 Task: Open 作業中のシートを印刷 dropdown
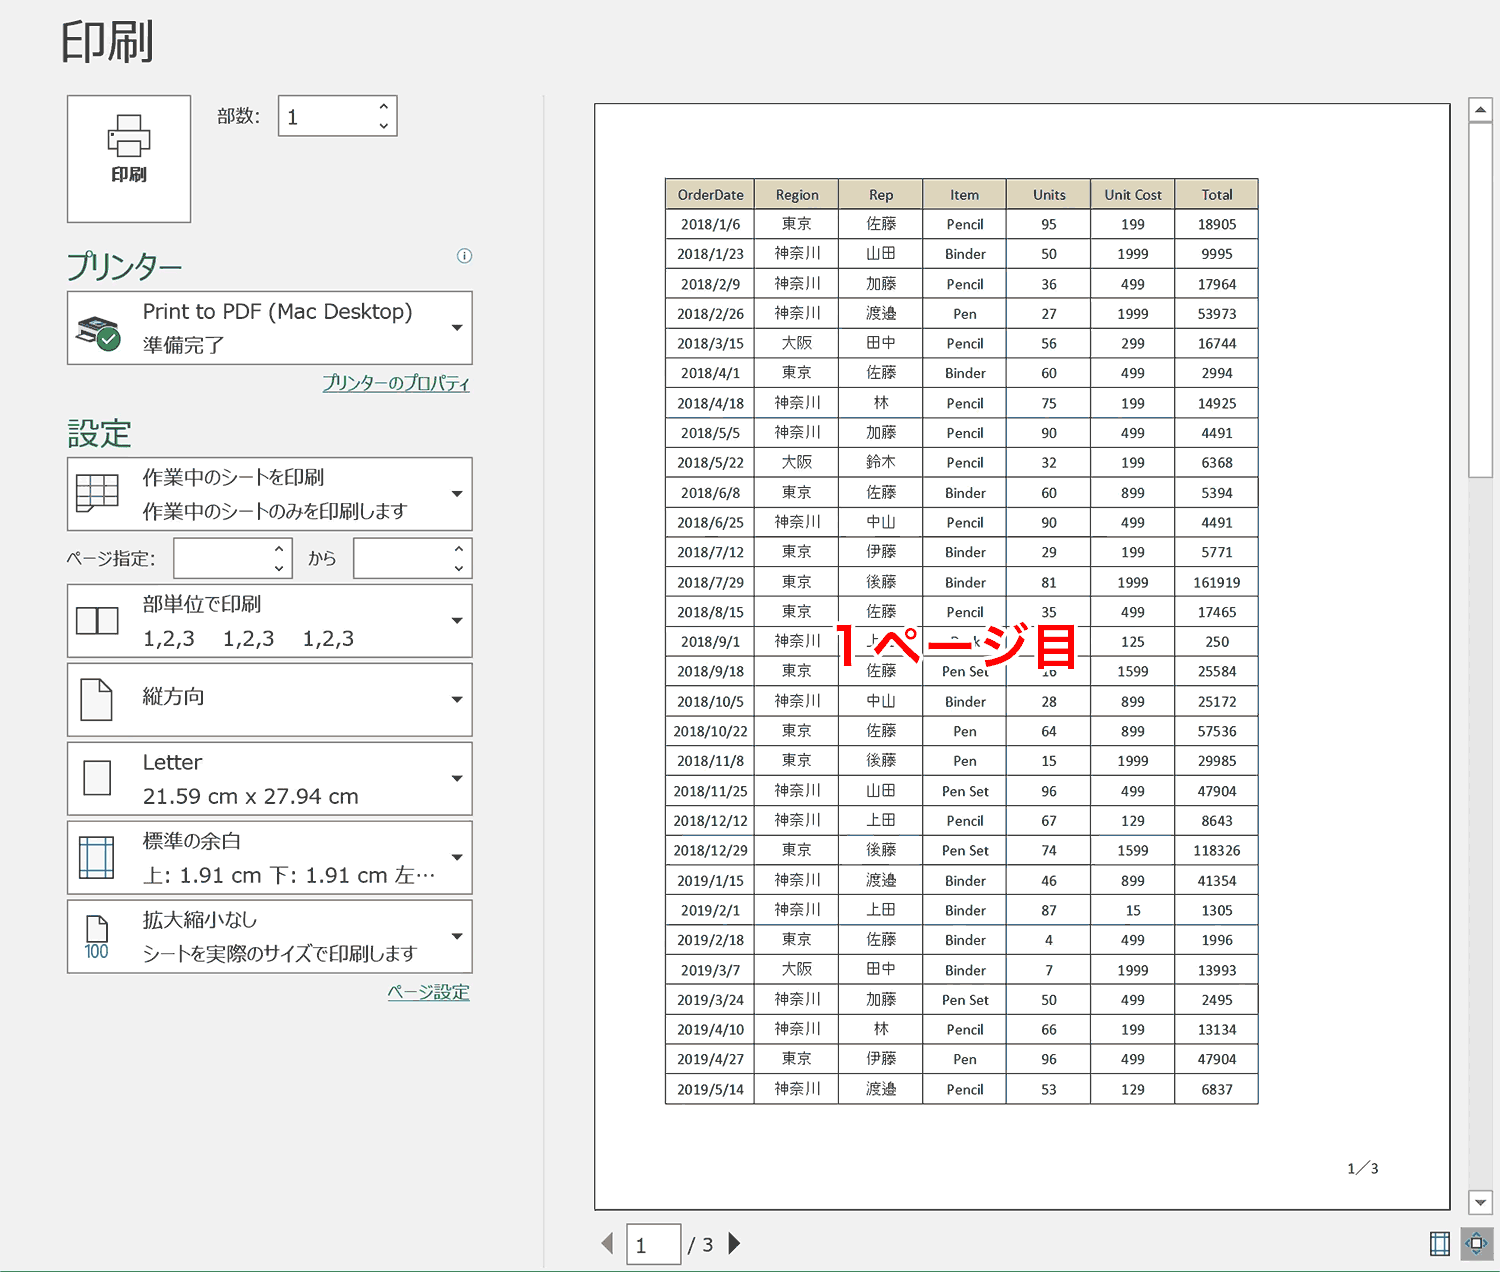coord(270,494)
